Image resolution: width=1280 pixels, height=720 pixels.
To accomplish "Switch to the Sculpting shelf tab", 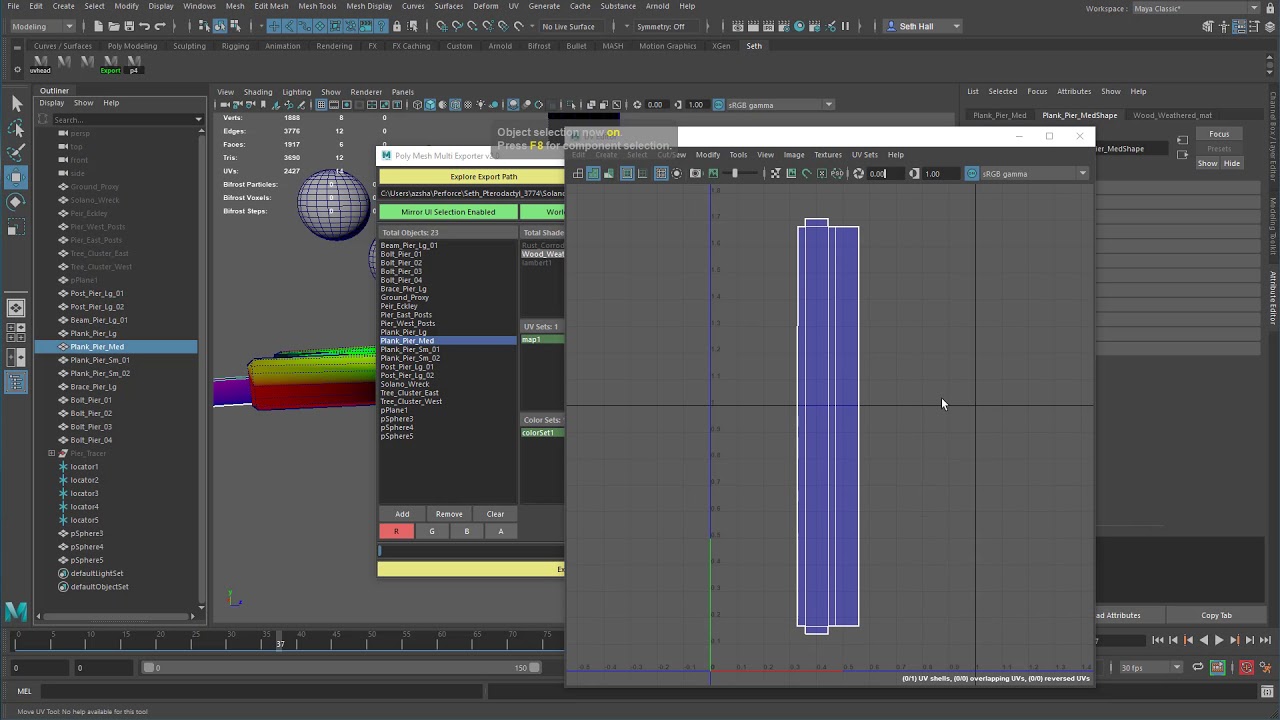I will point(189,46).
